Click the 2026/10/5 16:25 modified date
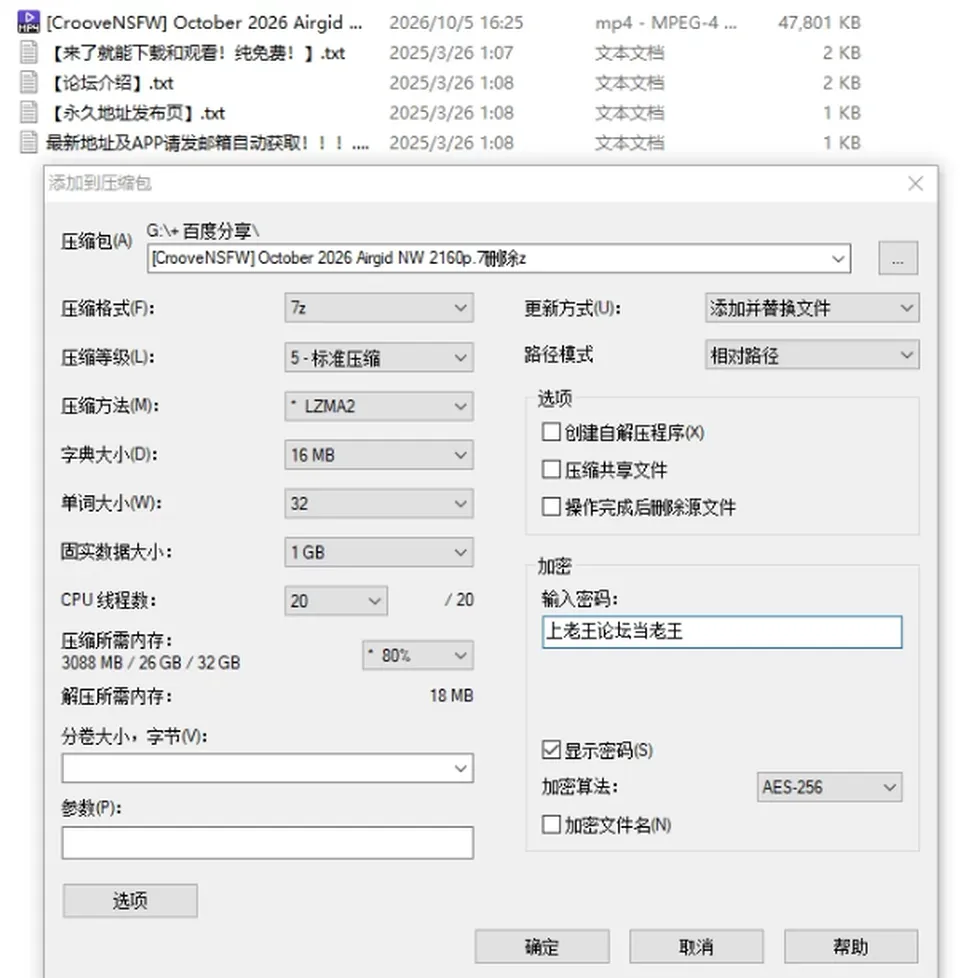Viewport: 960px width, 978px height. tap(456, 22)
